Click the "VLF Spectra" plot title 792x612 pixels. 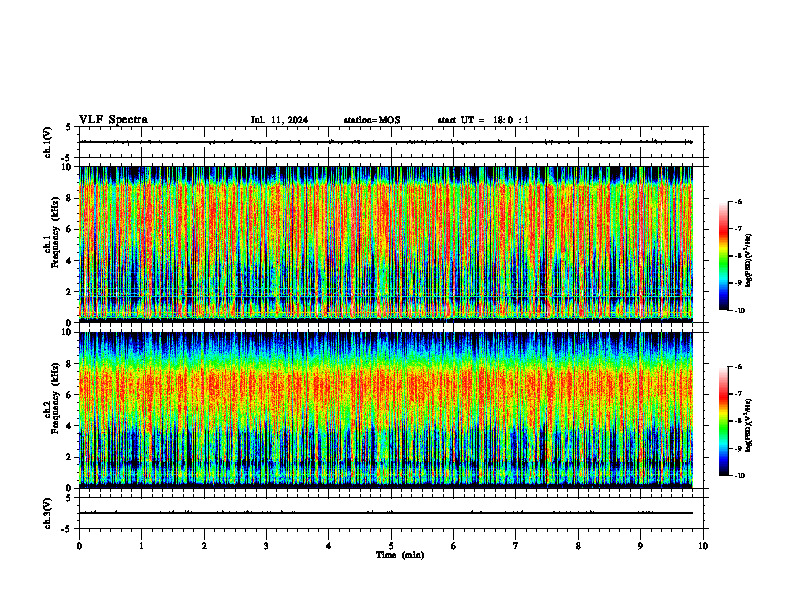(113, 120)
